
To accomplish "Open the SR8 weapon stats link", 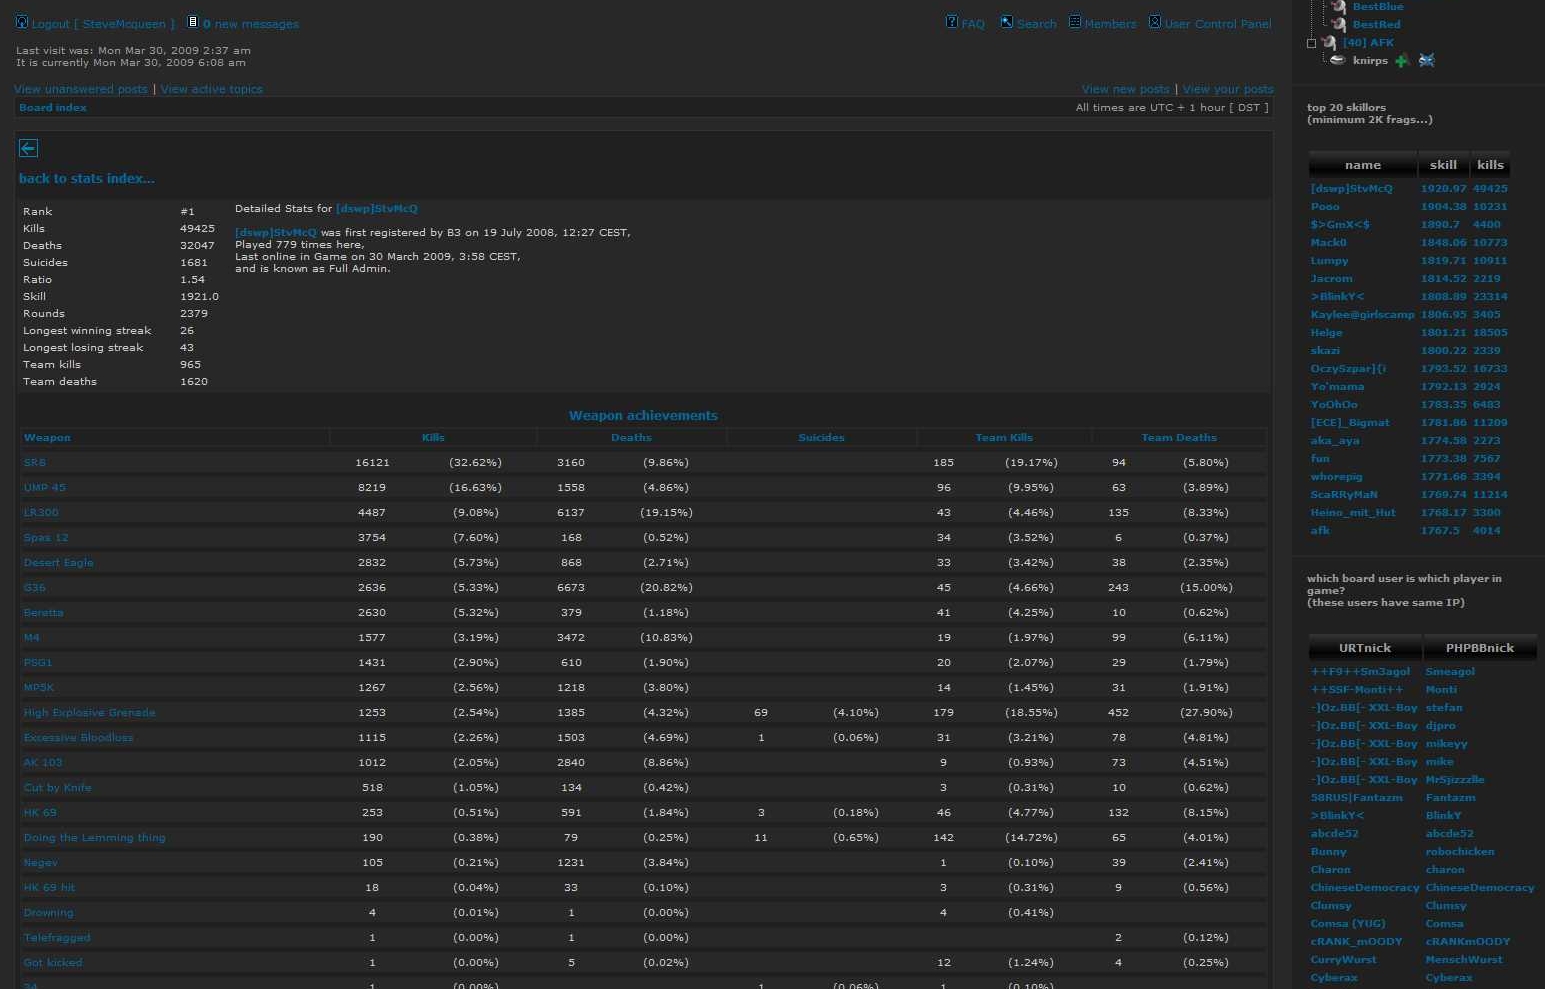I will [35, 463].
